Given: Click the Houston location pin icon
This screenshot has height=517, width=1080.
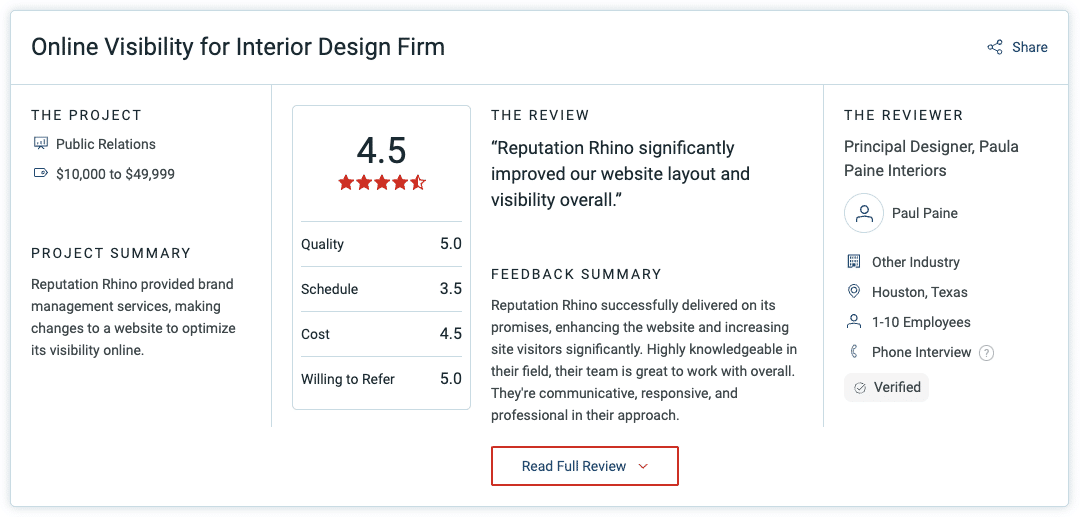Looking at the screenshot, I should (854, 292).
